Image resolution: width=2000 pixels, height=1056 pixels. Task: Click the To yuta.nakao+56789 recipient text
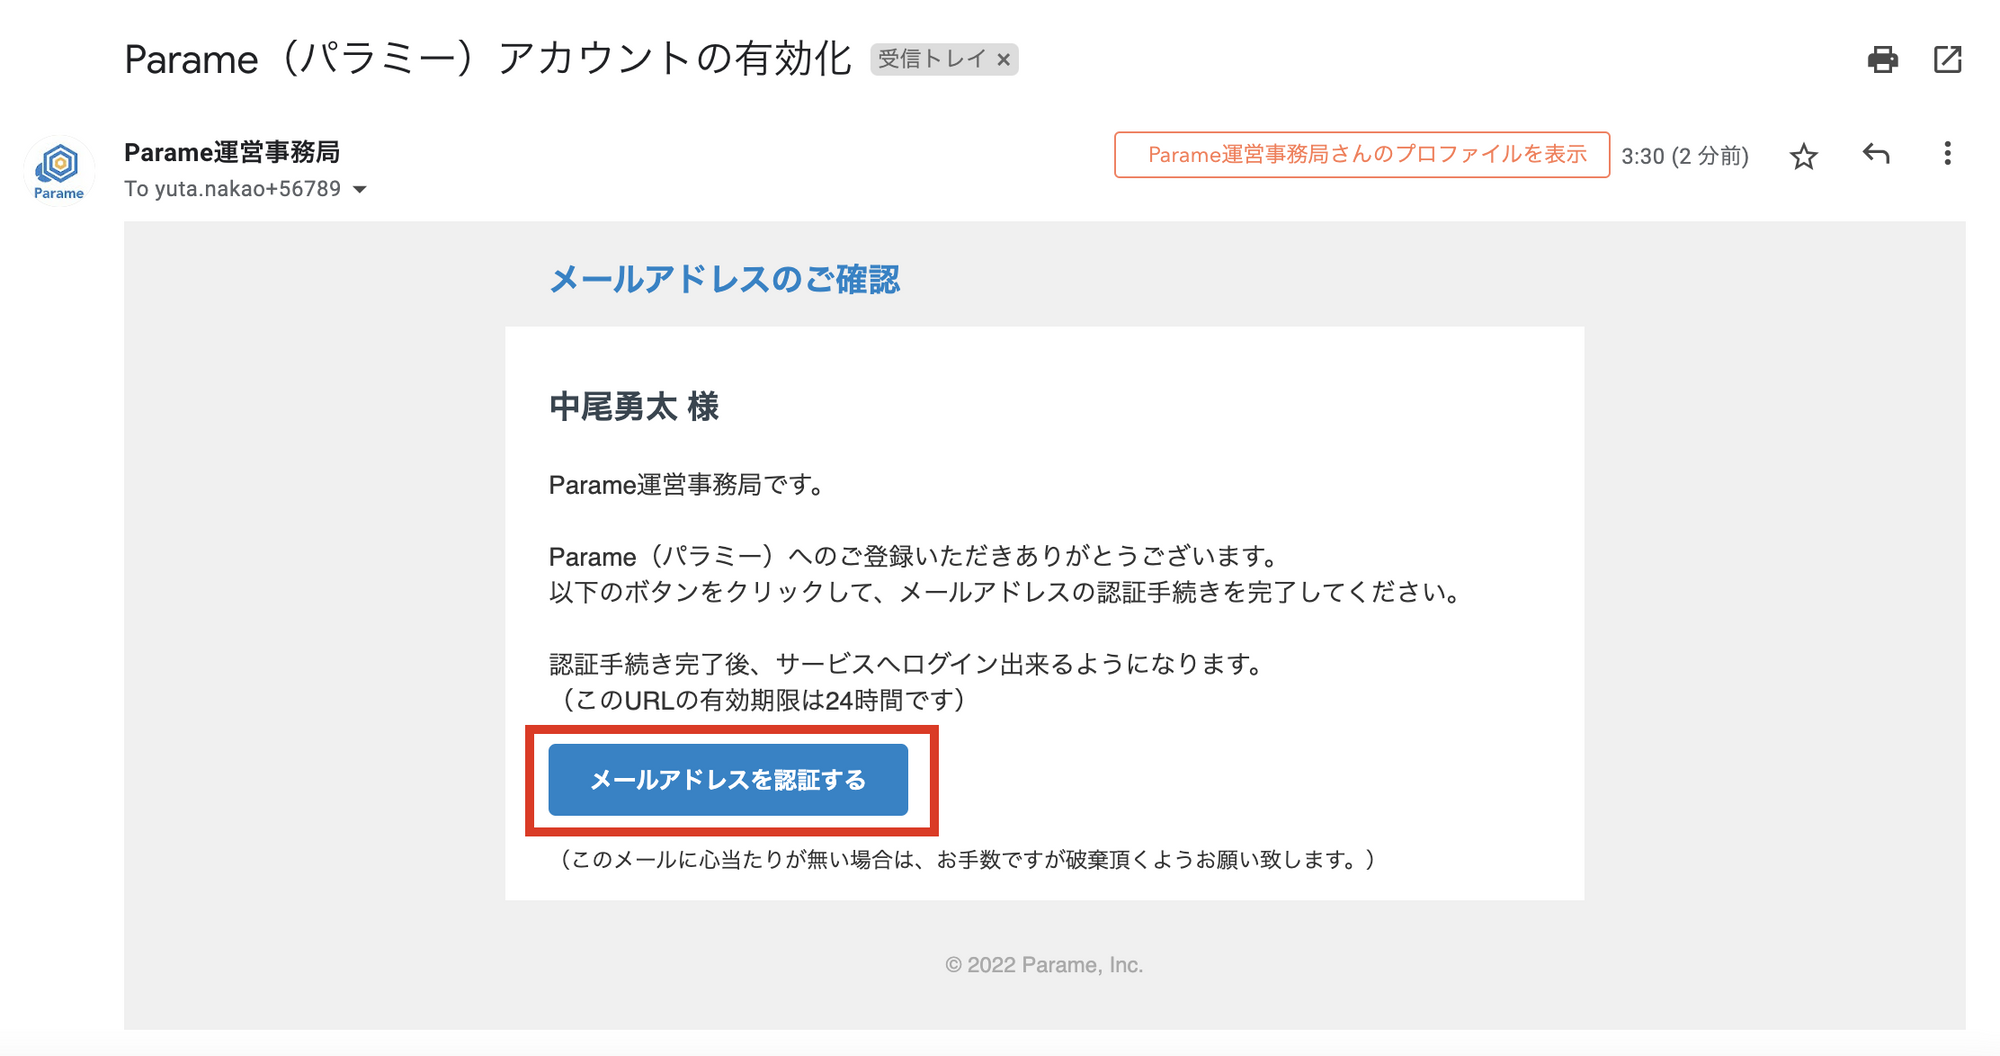point(233,189)
